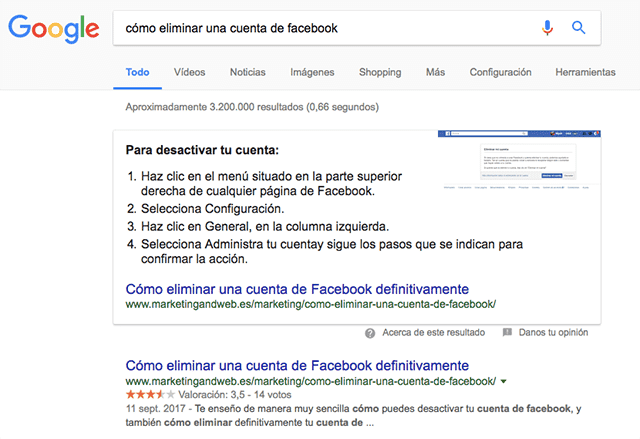Click the 'Aproximadamente 3.200.000 resultados' text

click(x=252, y=107)
